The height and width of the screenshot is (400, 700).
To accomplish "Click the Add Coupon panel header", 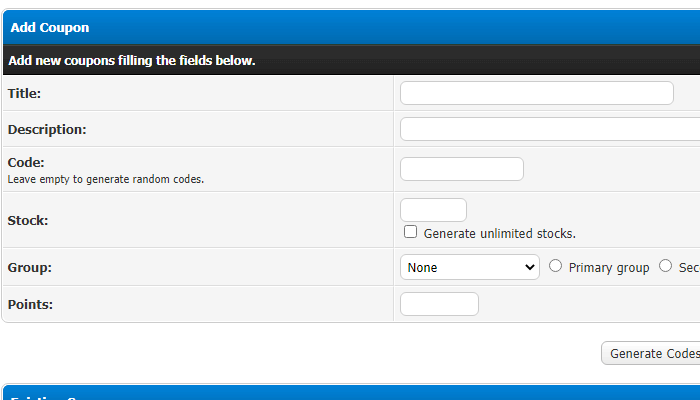I will pos(50,27).
